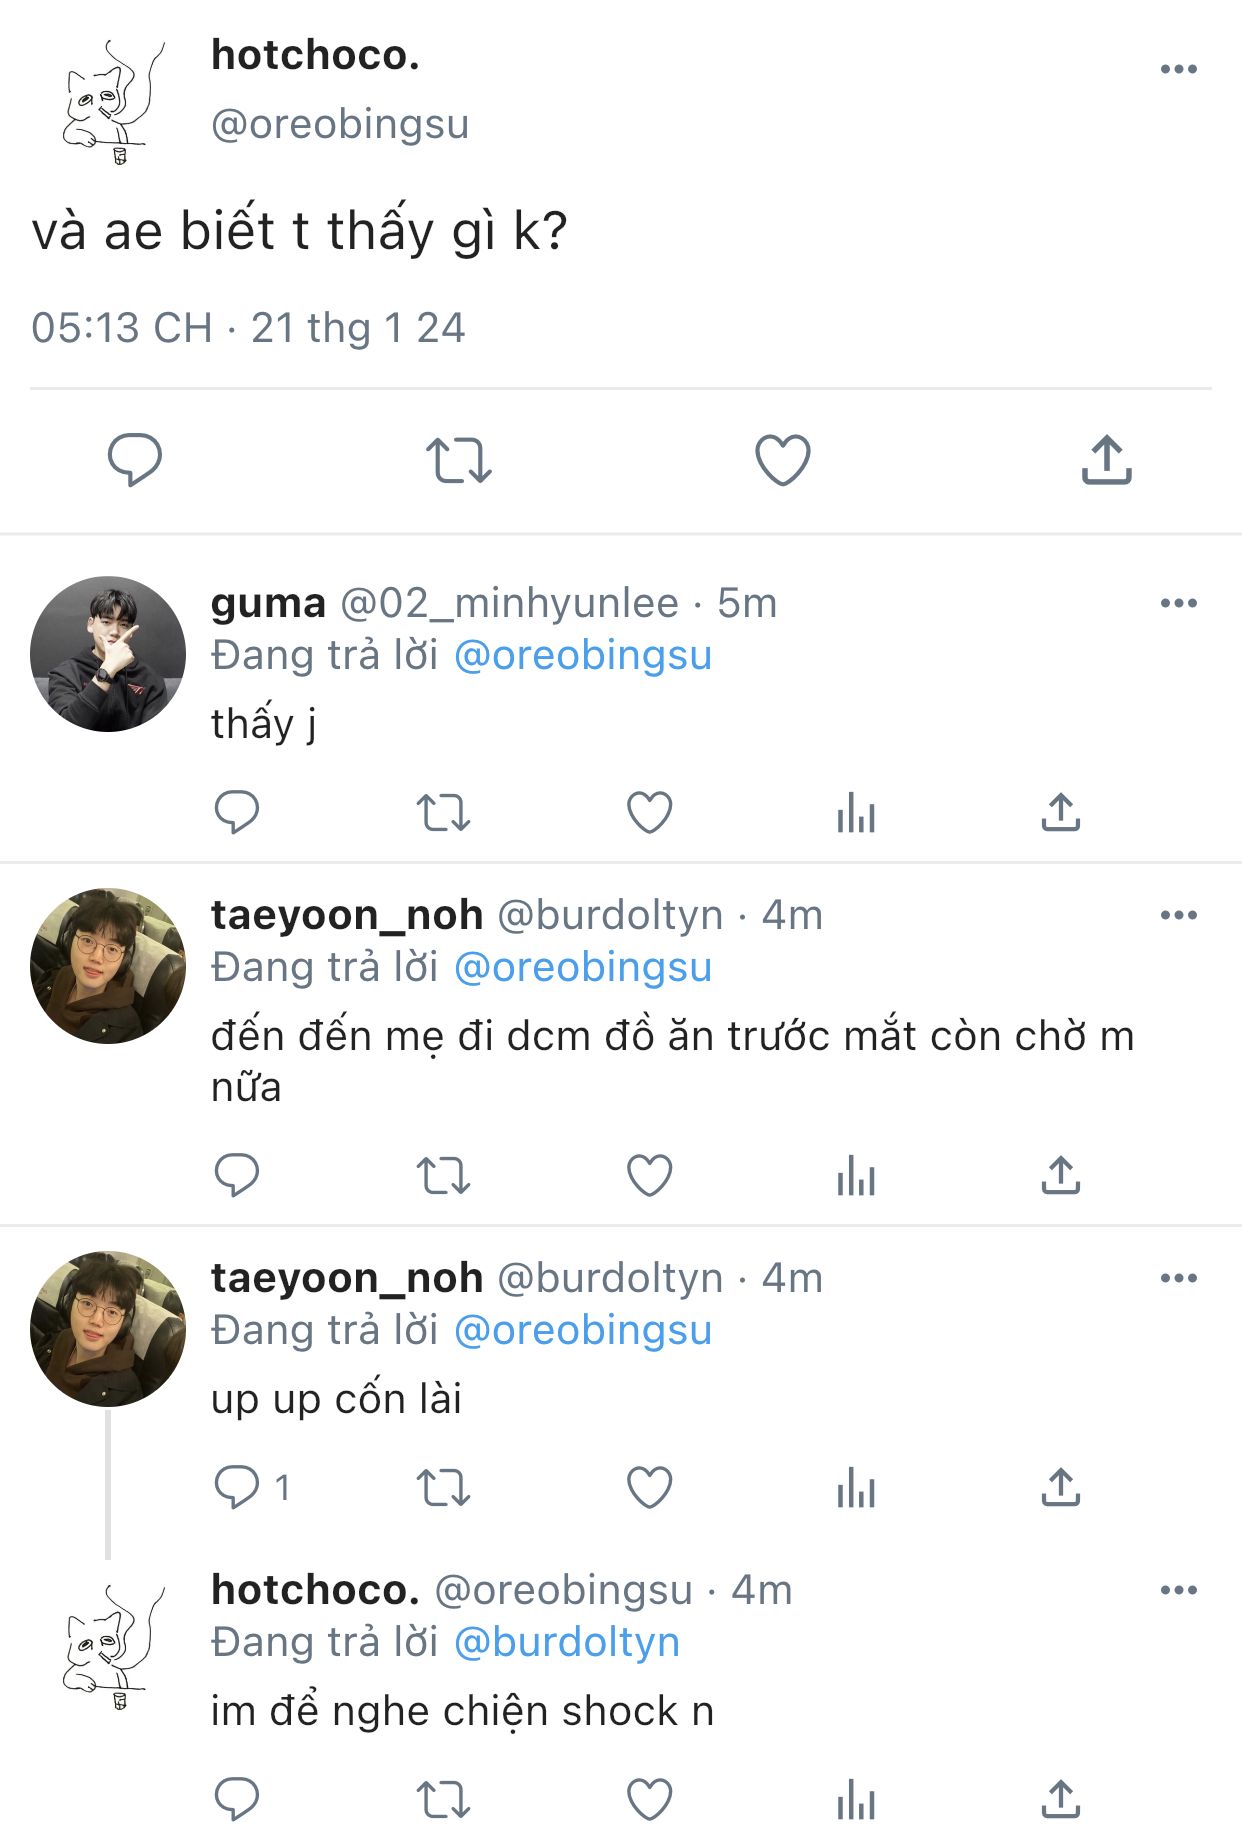Share the main tweet using share icon

(x=1106, y=460)
